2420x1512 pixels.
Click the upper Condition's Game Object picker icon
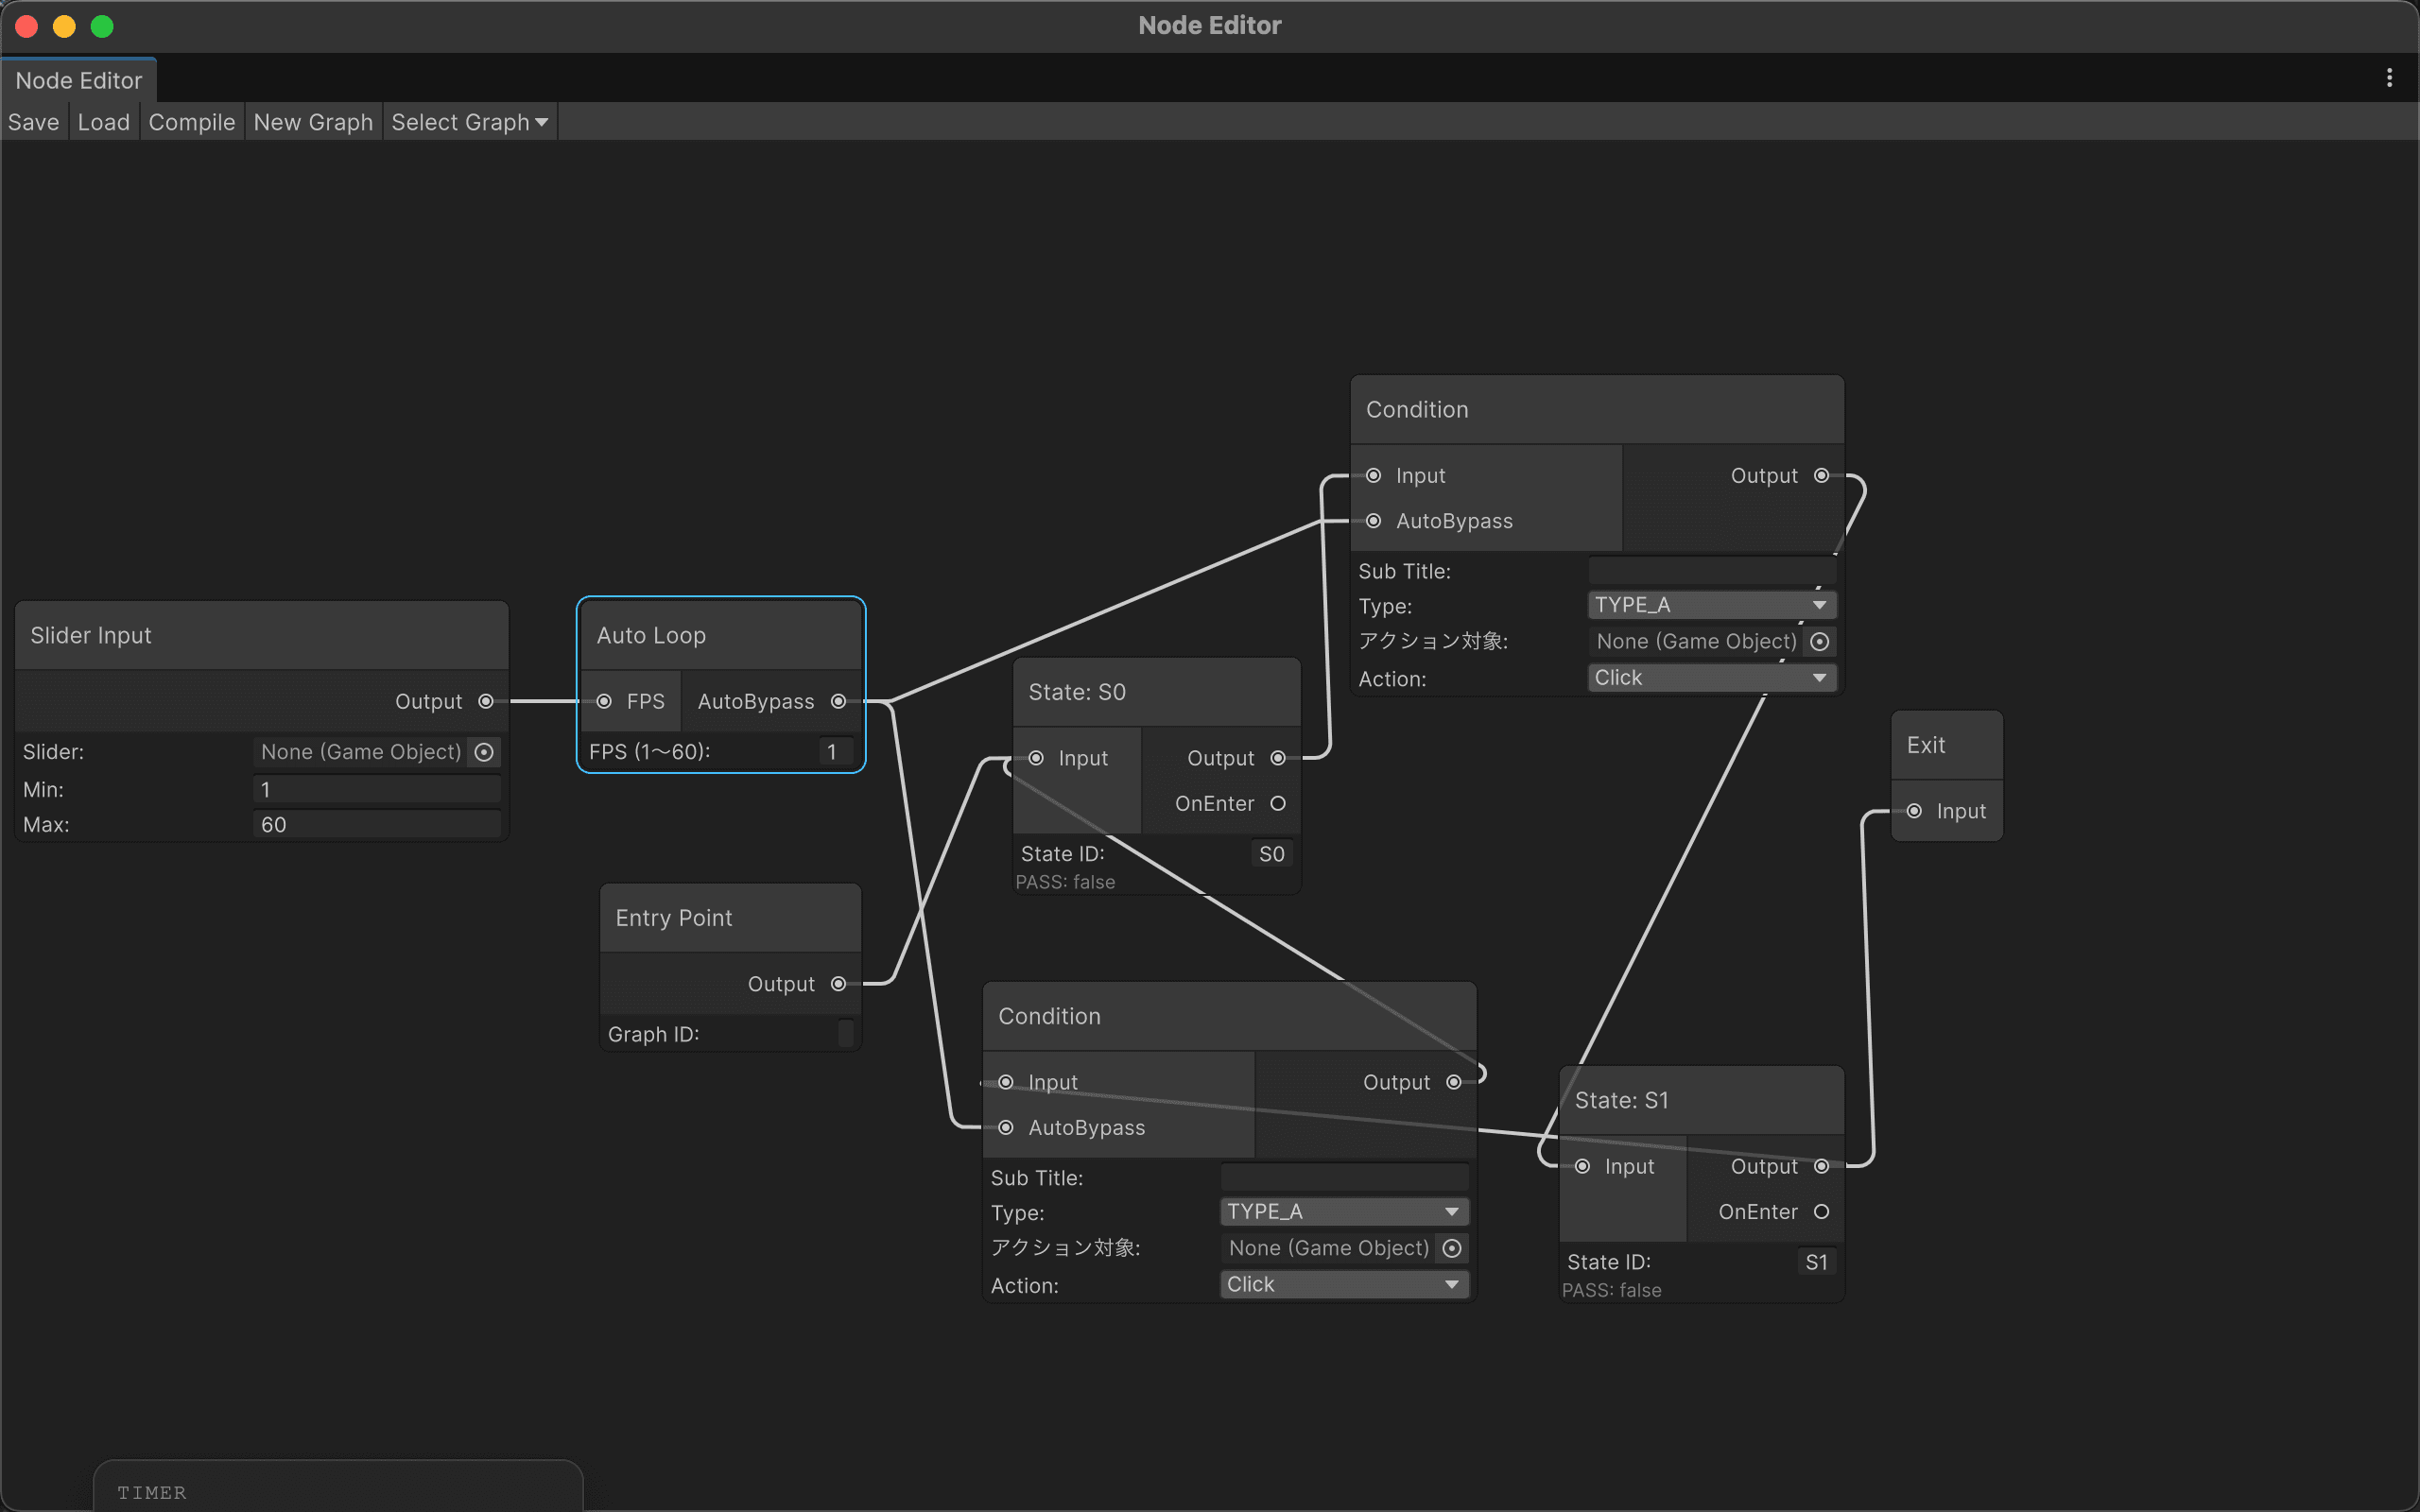tap(1820, 642)
